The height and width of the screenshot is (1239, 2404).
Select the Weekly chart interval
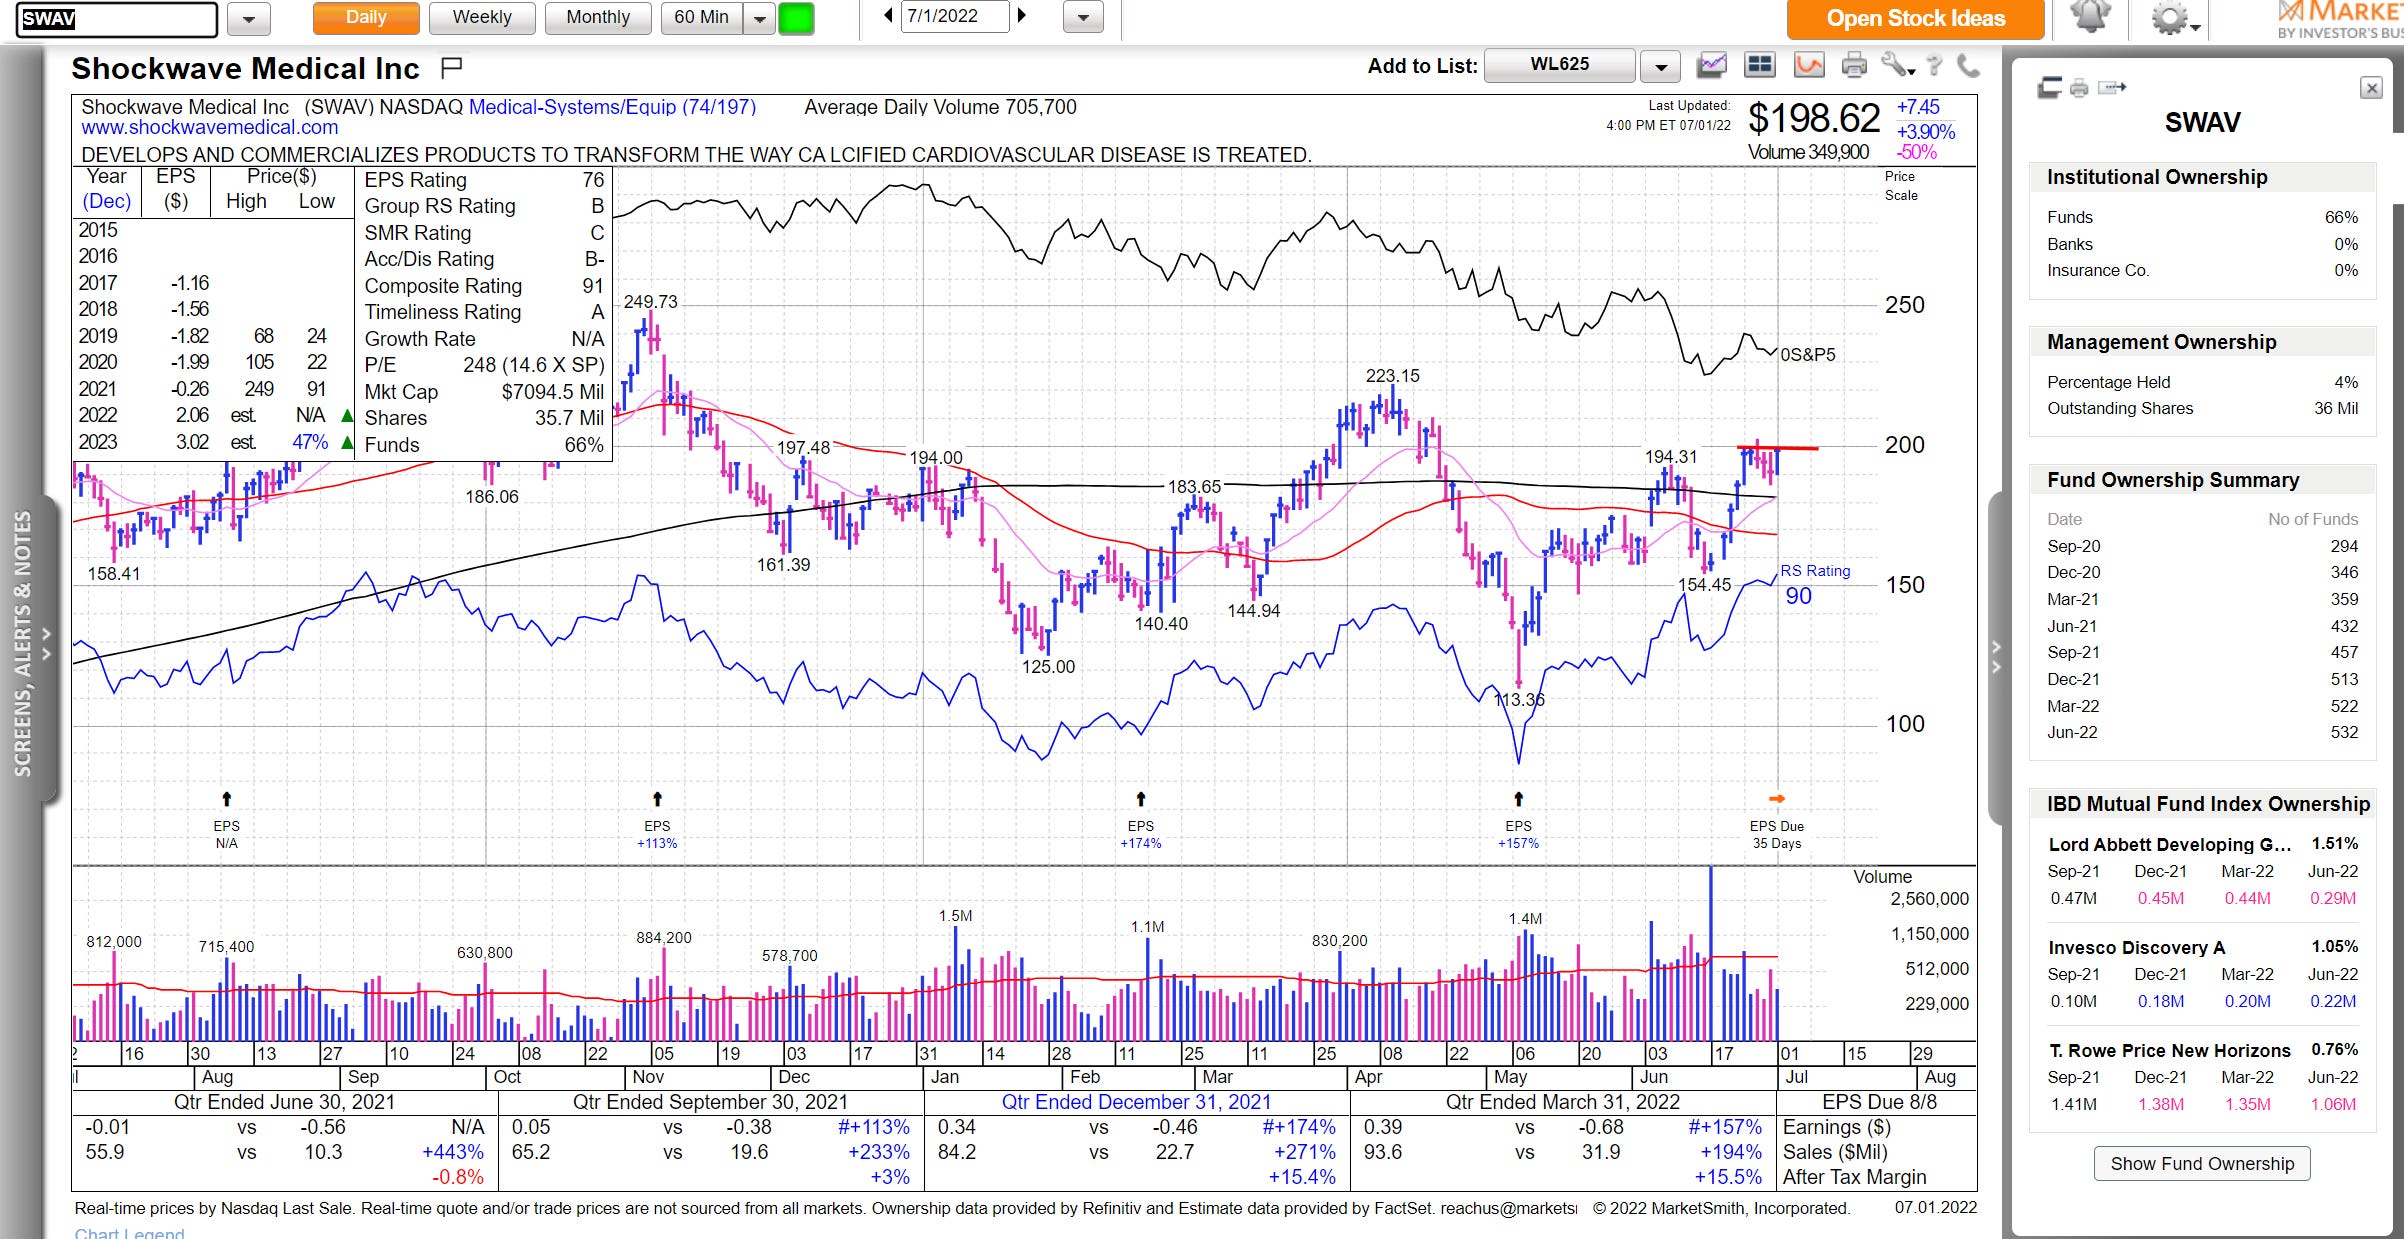(482, 18)
